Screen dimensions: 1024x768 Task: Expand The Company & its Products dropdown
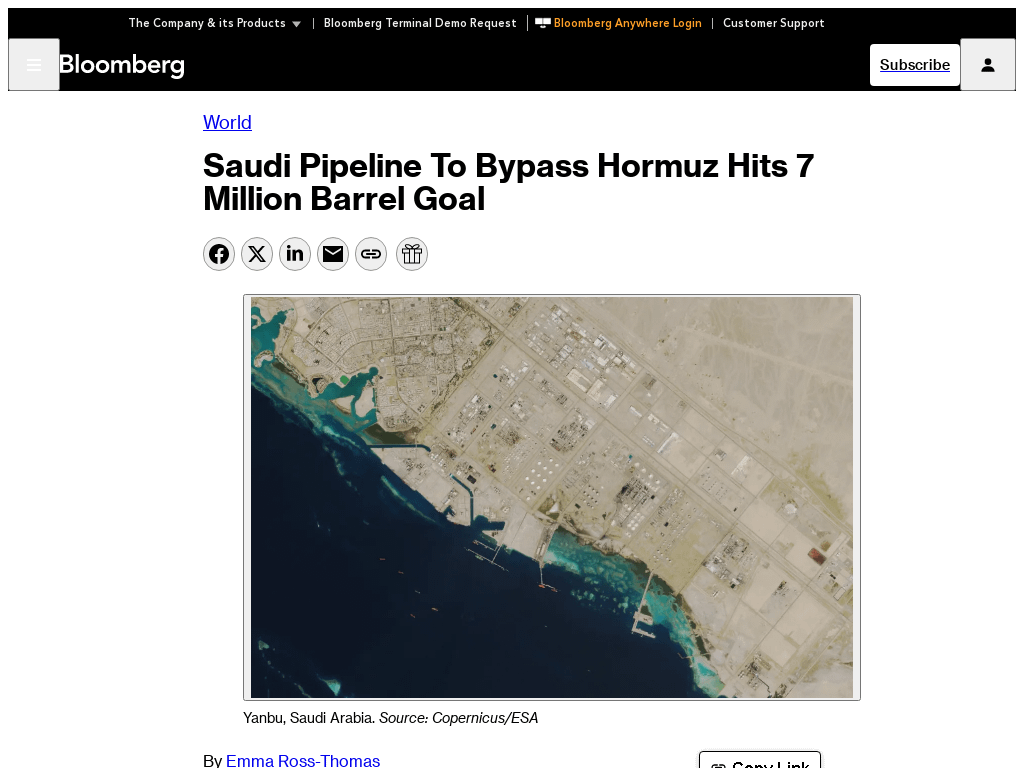coord(214,23)
